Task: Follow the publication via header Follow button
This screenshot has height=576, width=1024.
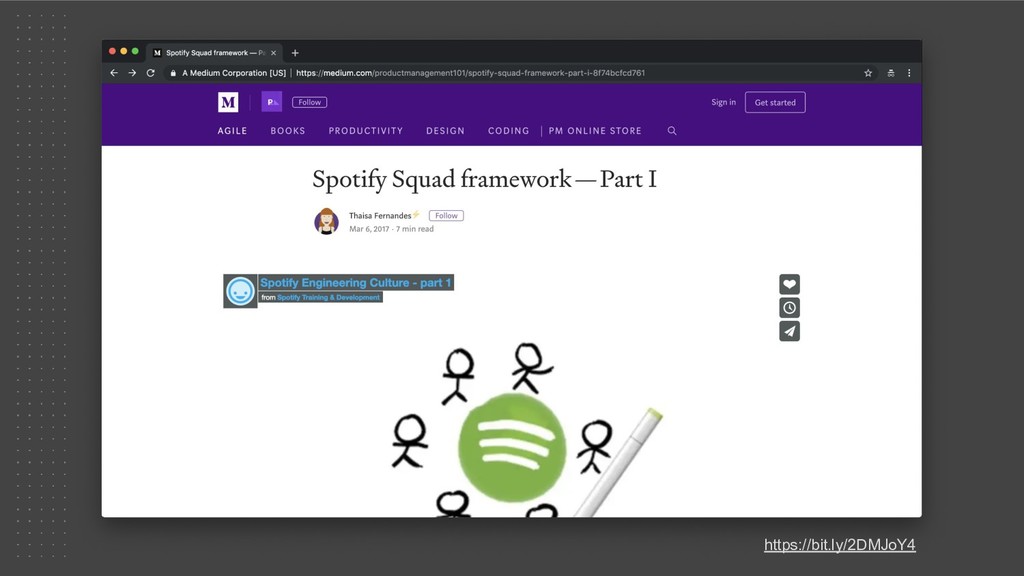Action: coord(310,102)
